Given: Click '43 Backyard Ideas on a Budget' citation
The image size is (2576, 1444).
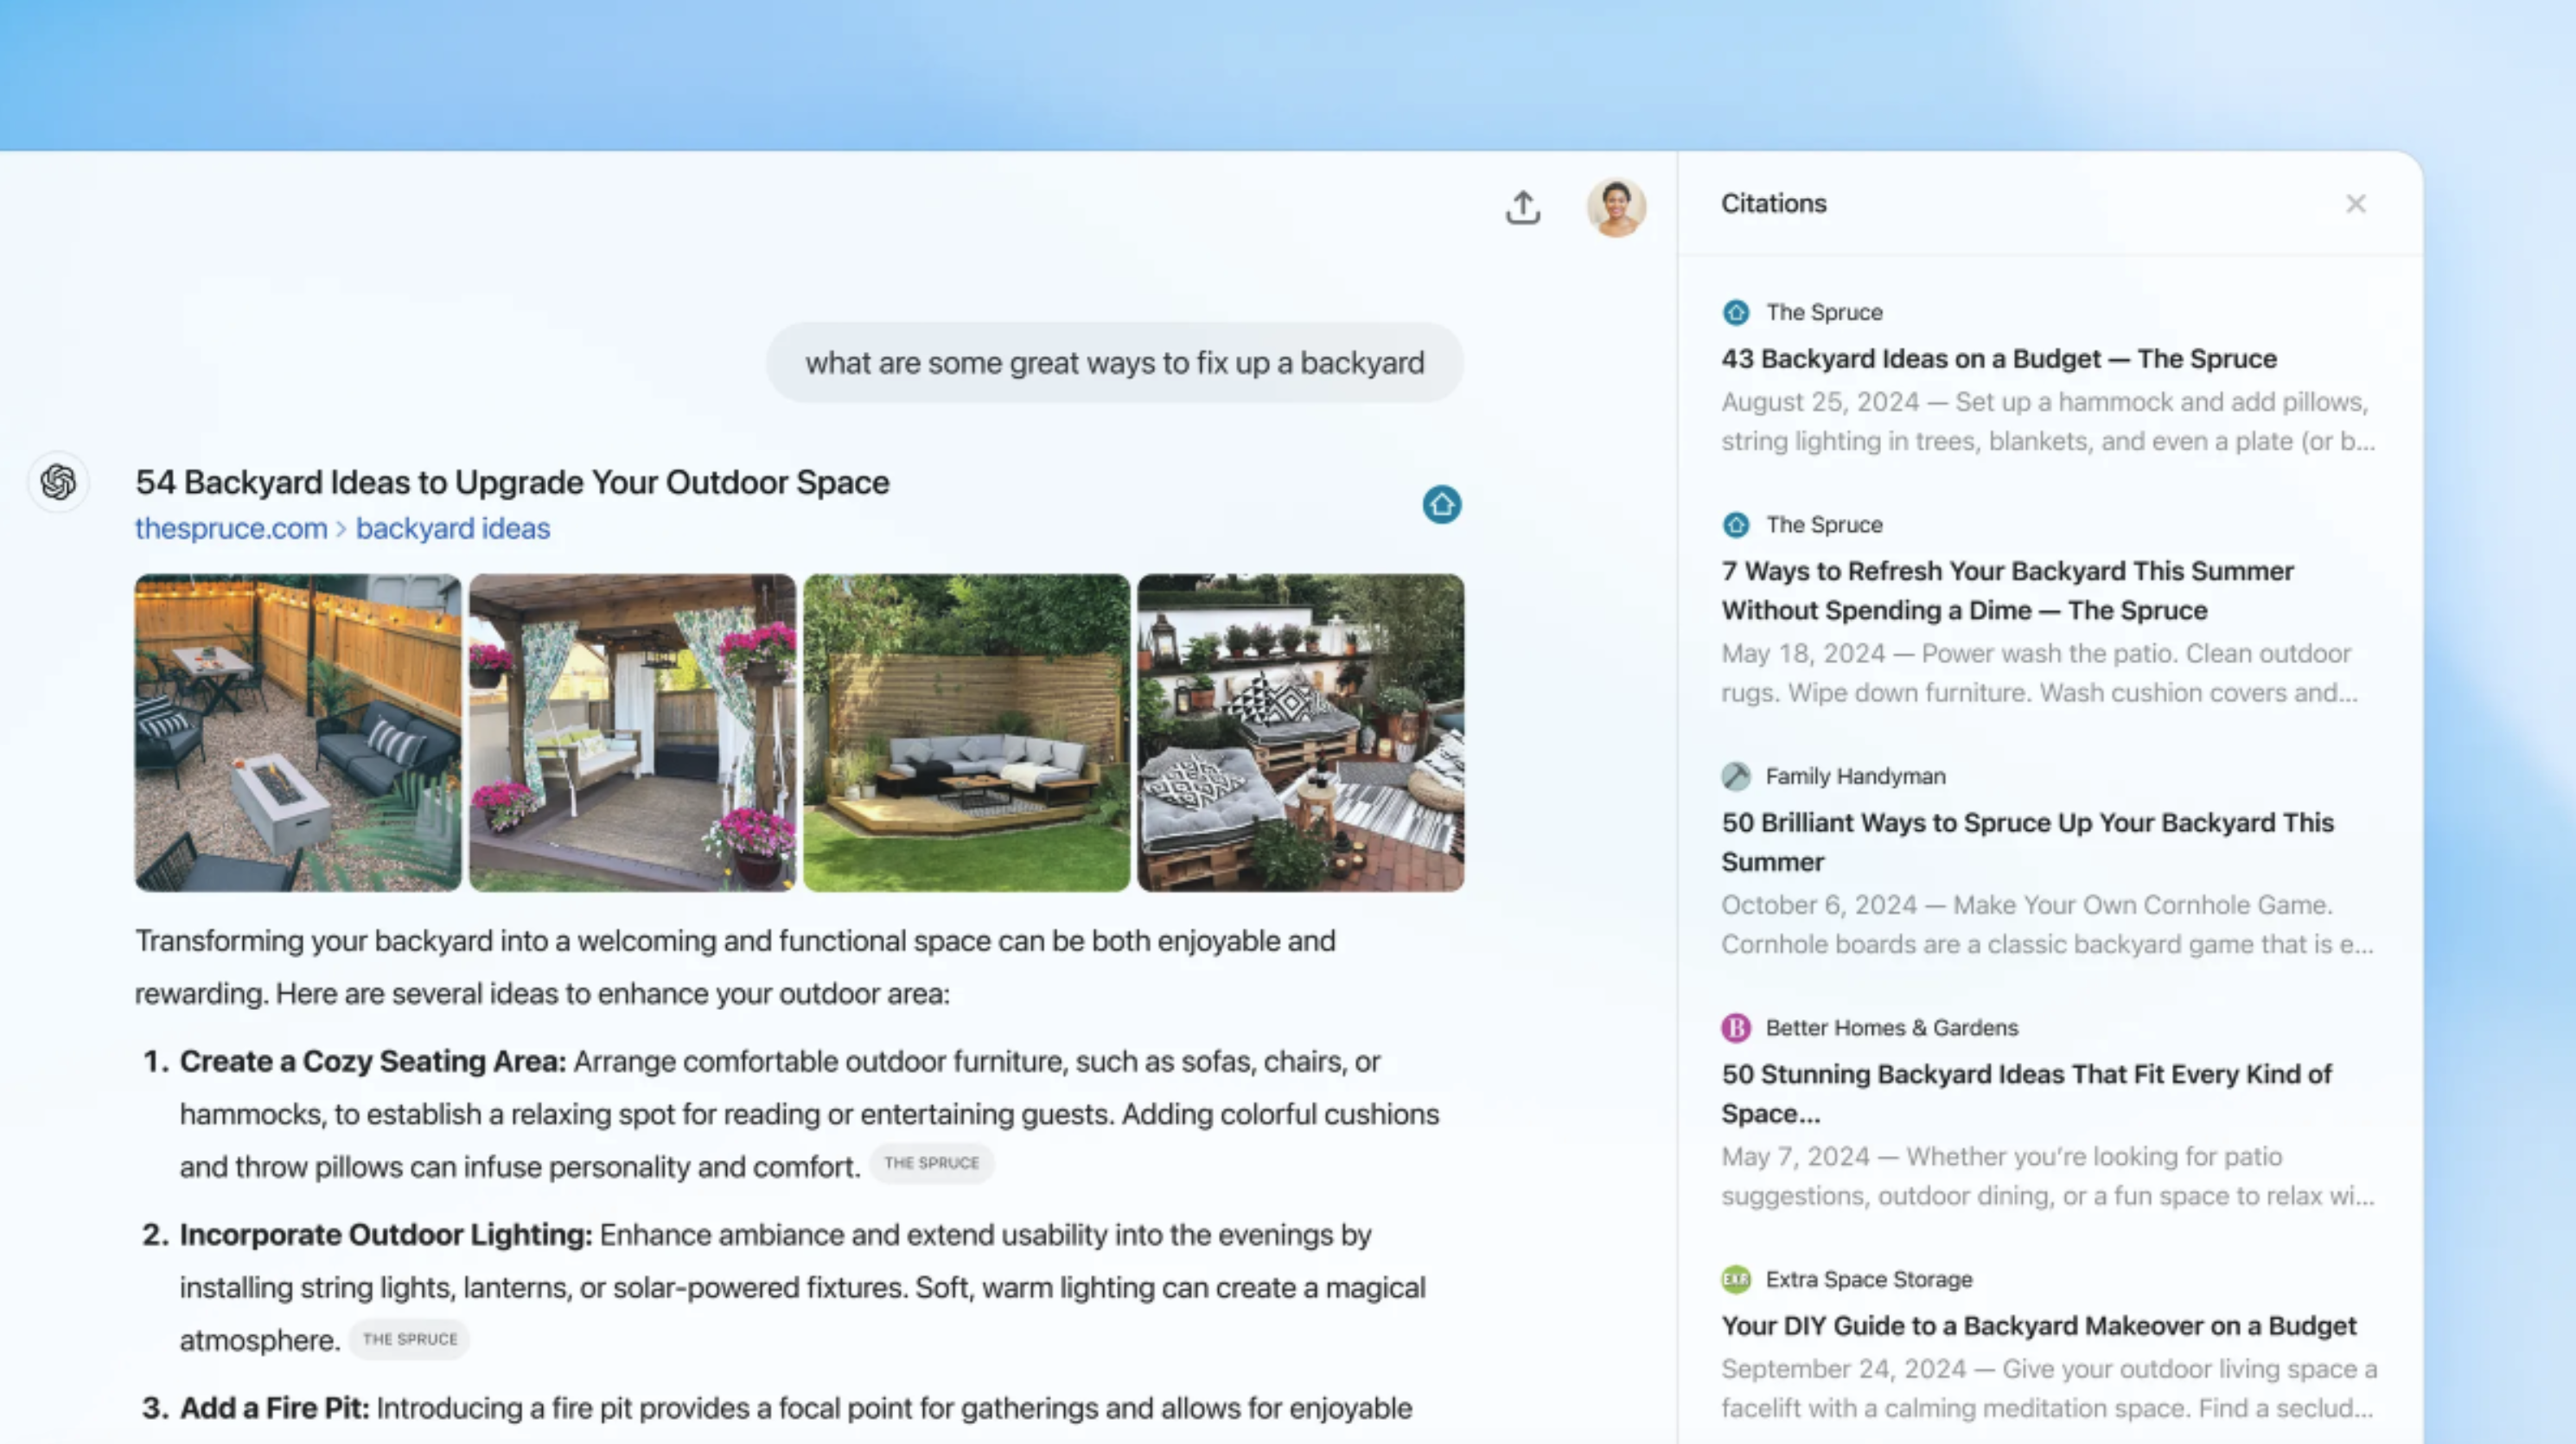Looking at the screenshot, I should pyautogui.click(x=1996, y=359).
